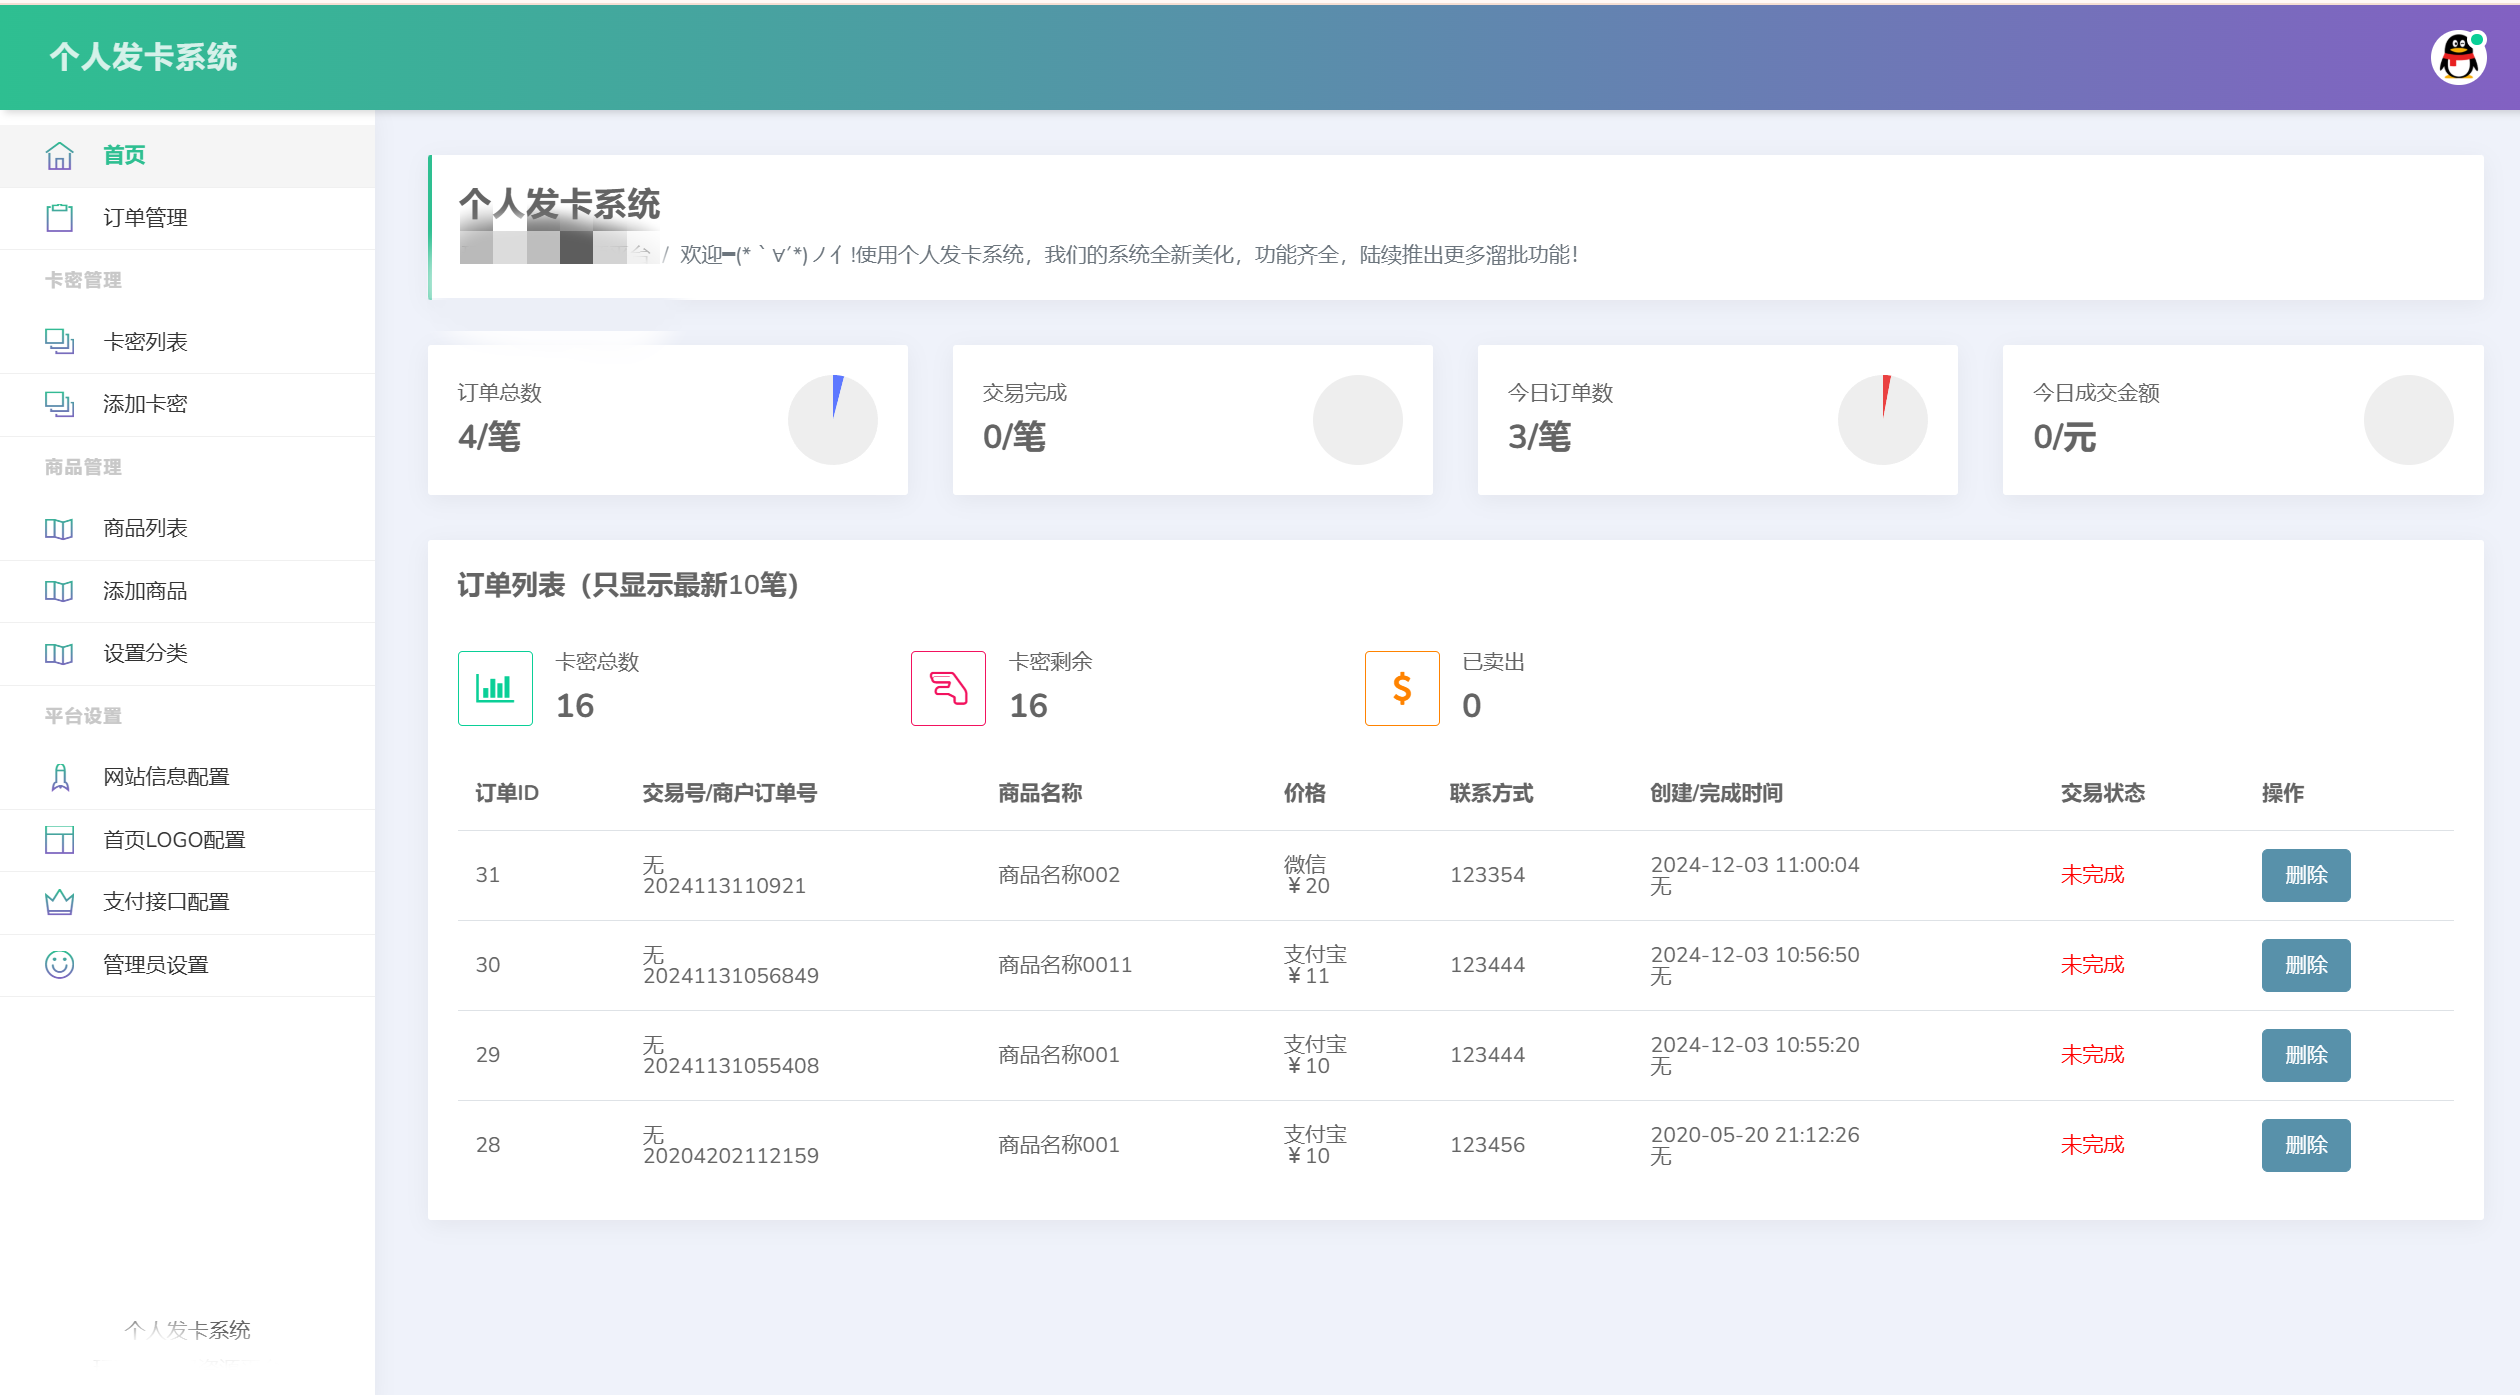Viewport: 2520px width, 1395px height.
Task: Select 商品列表 from the sidebar
Action: coord(187,529)
